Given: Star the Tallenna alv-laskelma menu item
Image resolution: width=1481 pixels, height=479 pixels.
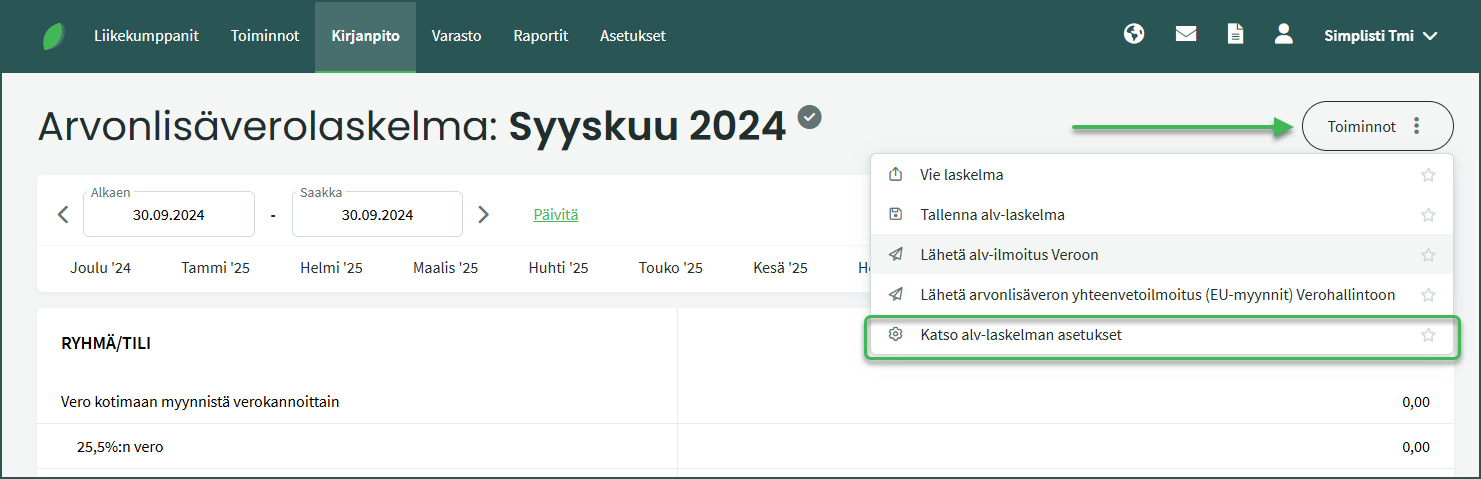Looking at the screenshot, I should coord(1428,215).
